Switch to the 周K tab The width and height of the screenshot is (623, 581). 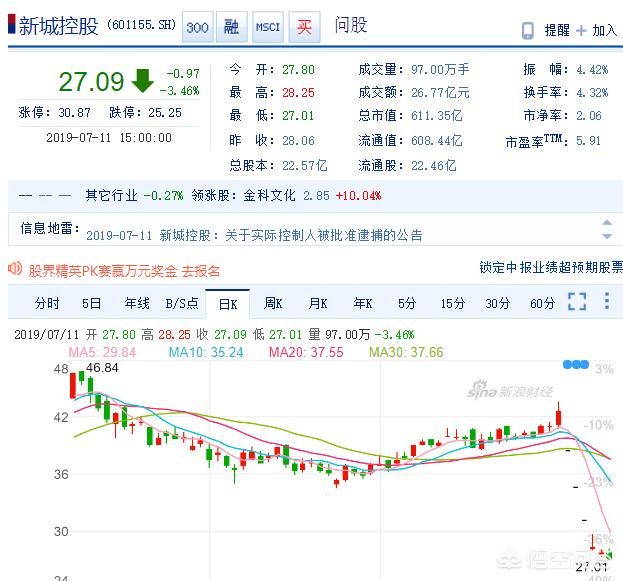tap(273, 304)
